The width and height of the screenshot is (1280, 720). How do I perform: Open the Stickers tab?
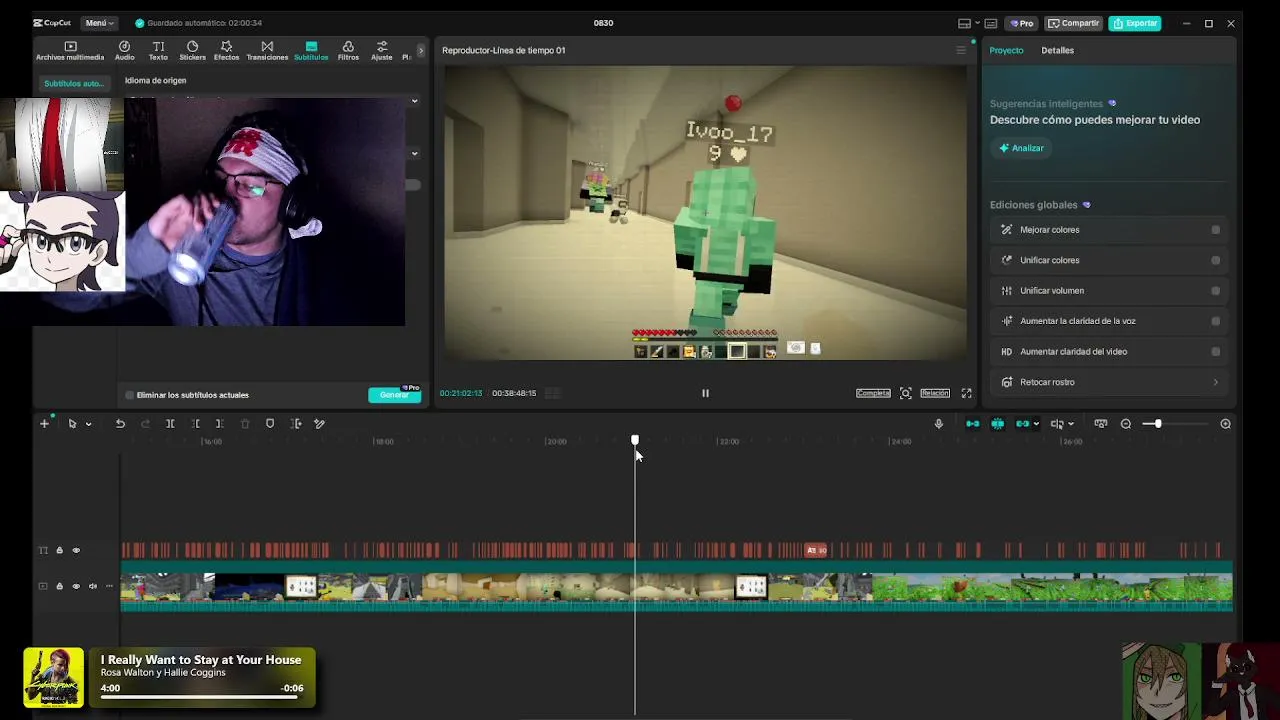pos(192,51)
